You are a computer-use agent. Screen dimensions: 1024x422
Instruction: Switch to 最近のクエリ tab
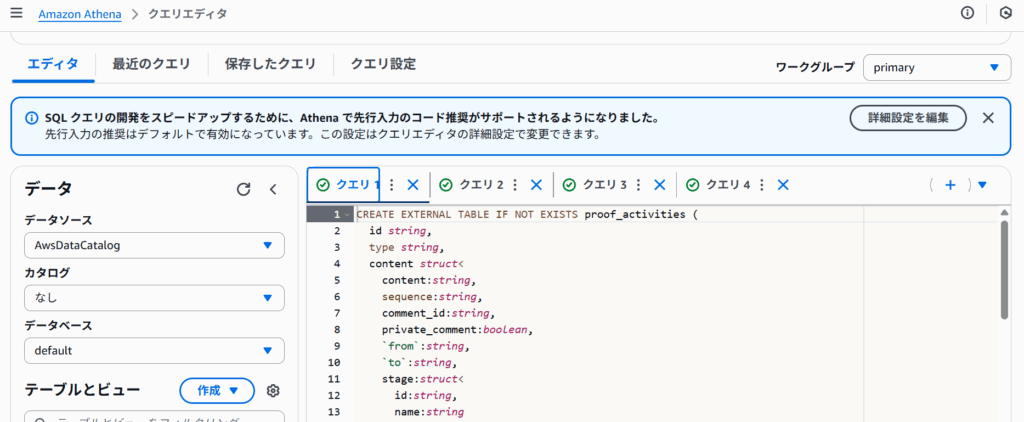[x=151, y=64]
